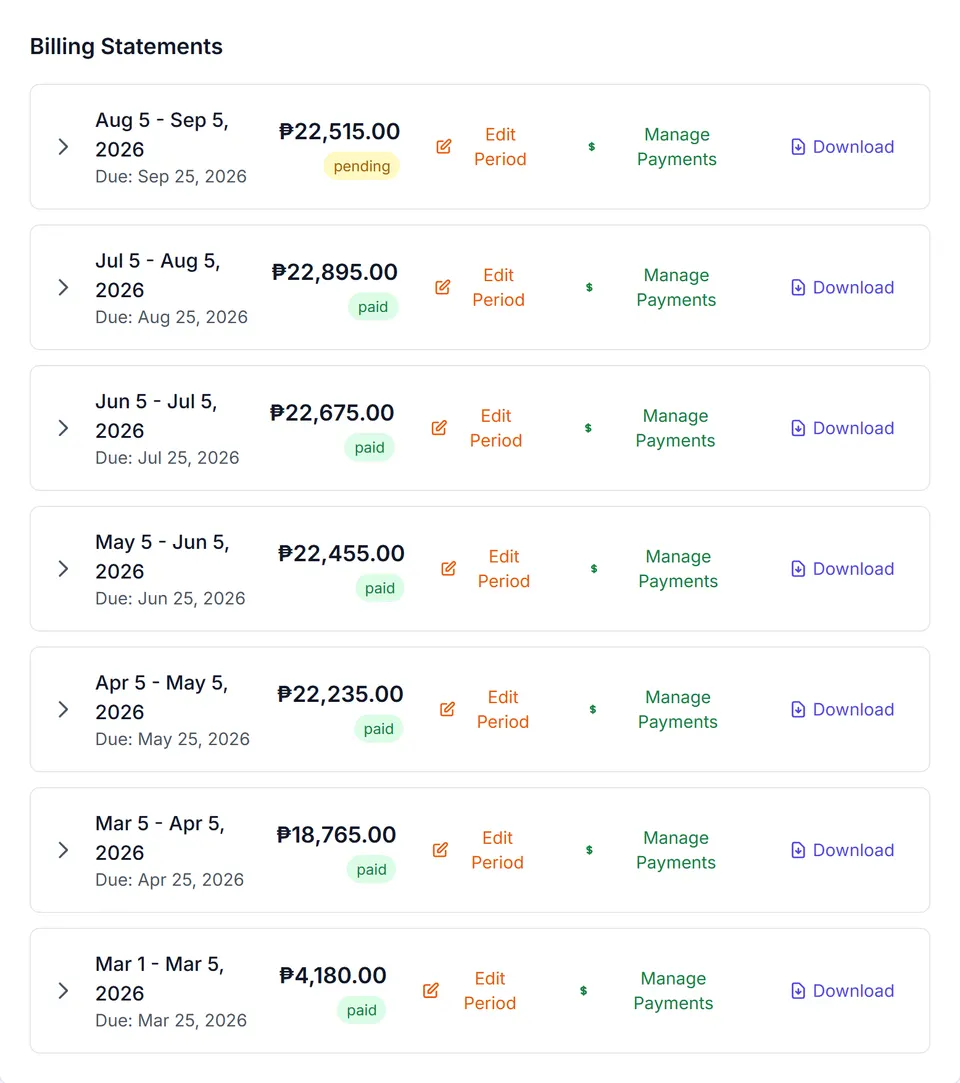Expand the Apr 5 - May 5, 2026 statement chevron
Image resolution: width=960 pixels, height=1083 pixels.
pos(64,709)
